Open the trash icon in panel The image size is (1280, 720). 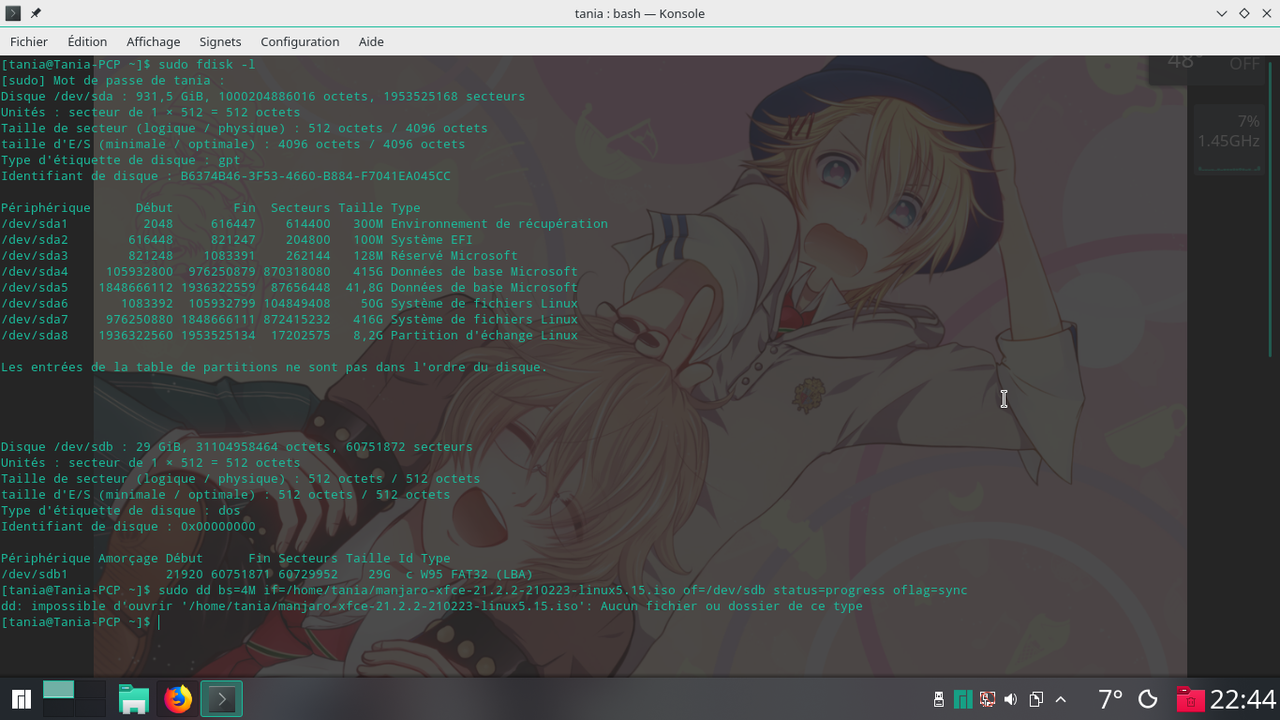tap(1189, 699)
